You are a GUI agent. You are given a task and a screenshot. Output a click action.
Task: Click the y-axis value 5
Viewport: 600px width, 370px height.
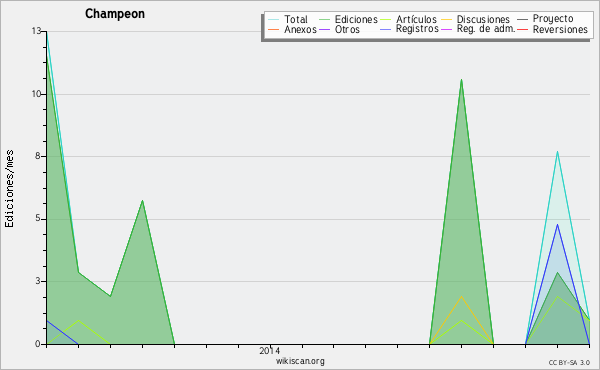point(38,218)
